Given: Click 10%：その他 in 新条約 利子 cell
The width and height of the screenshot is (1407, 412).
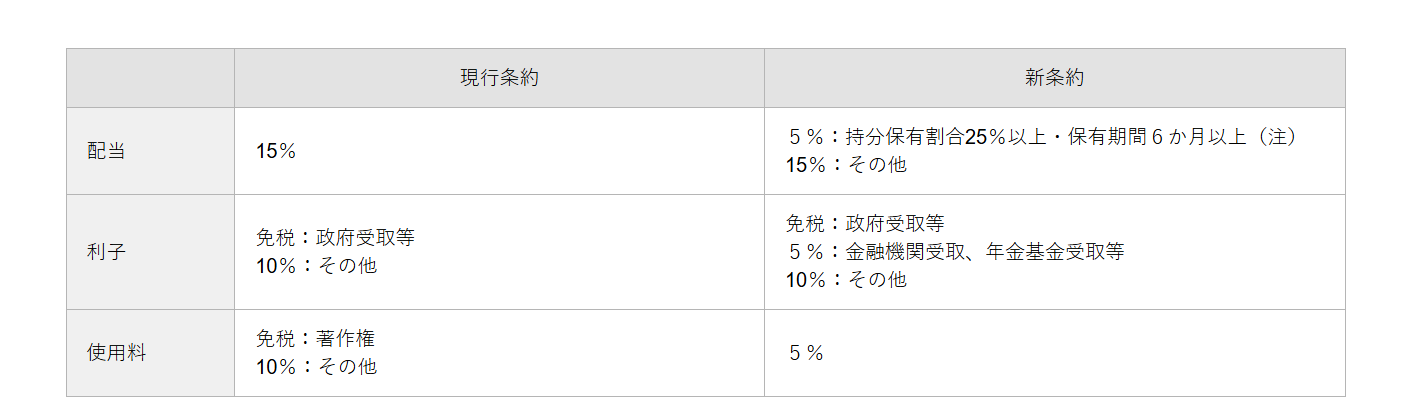Looking at the screenshot, I should pyautogui.click(x=846, y=280).
